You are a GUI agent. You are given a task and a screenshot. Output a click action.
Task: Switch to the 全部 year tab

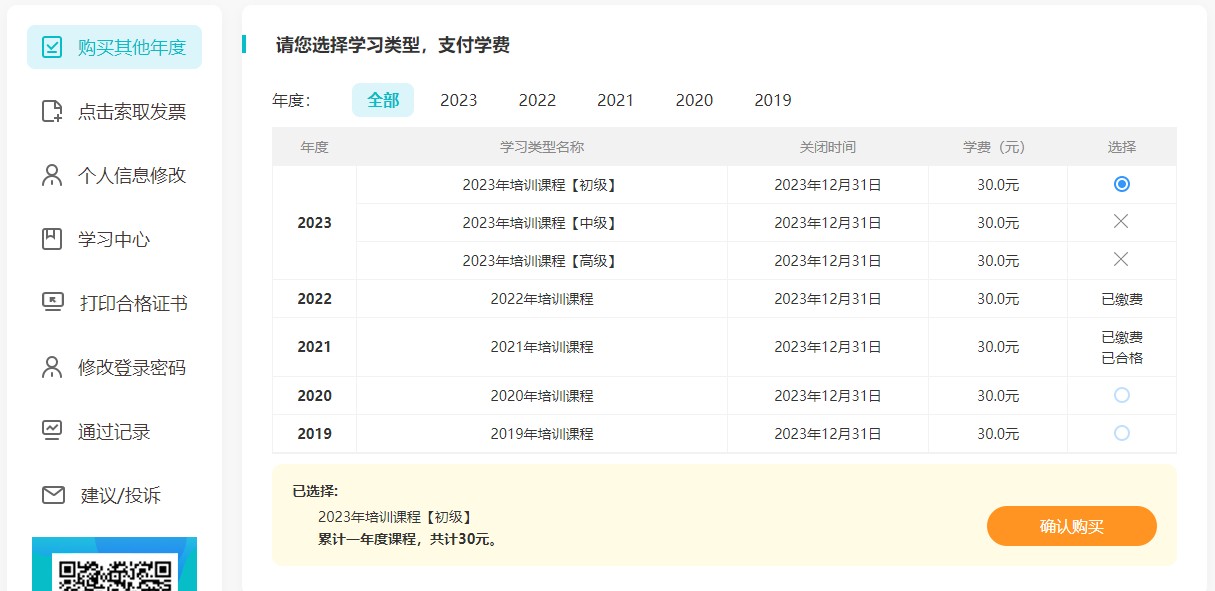pyautogui.click(x=383, y=100)
